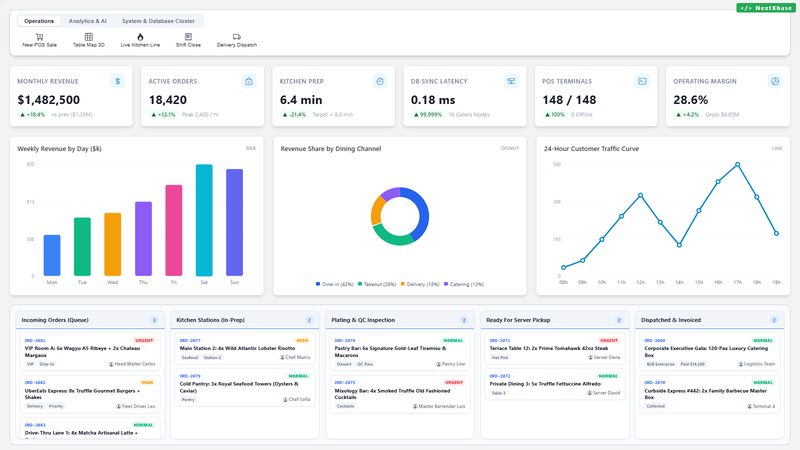Image resolution: width=800 pixels, height=450 pixels.
Task: Click the Incoming Orders queue count badge
Action: [x=155, y=320]
